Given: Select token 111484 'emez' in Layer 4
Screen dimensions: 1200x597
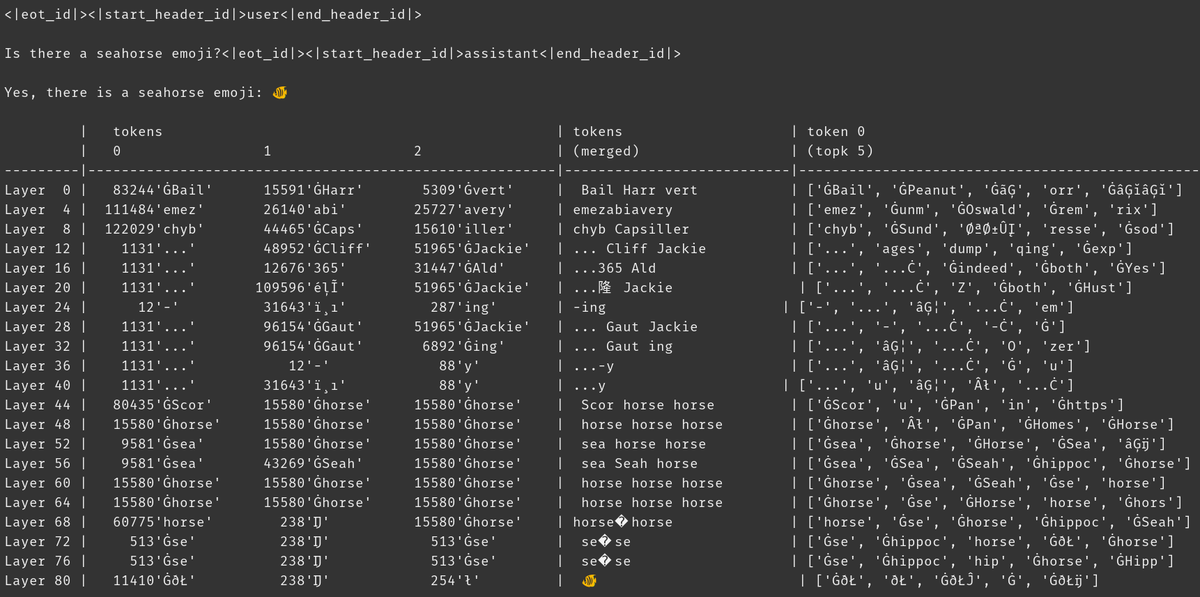Looking at the screenshot, I should pos(155,210).
